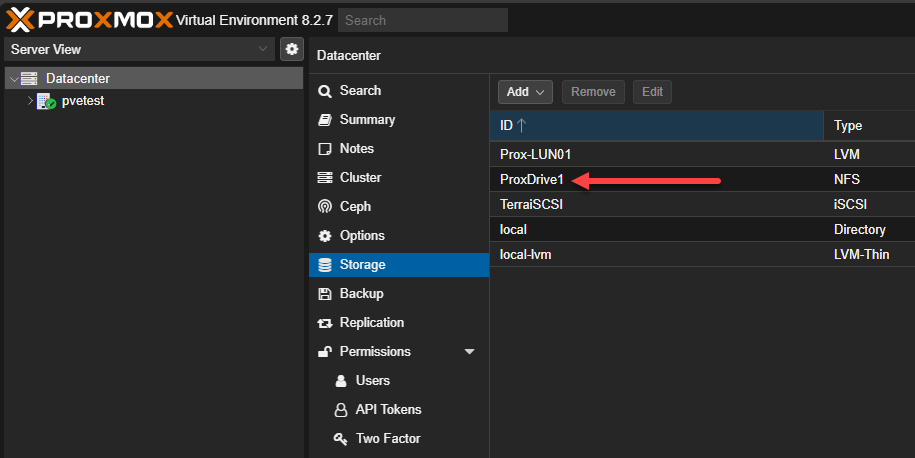
Task: Click the Notes icon in sidebar
Action: (324, 149)
